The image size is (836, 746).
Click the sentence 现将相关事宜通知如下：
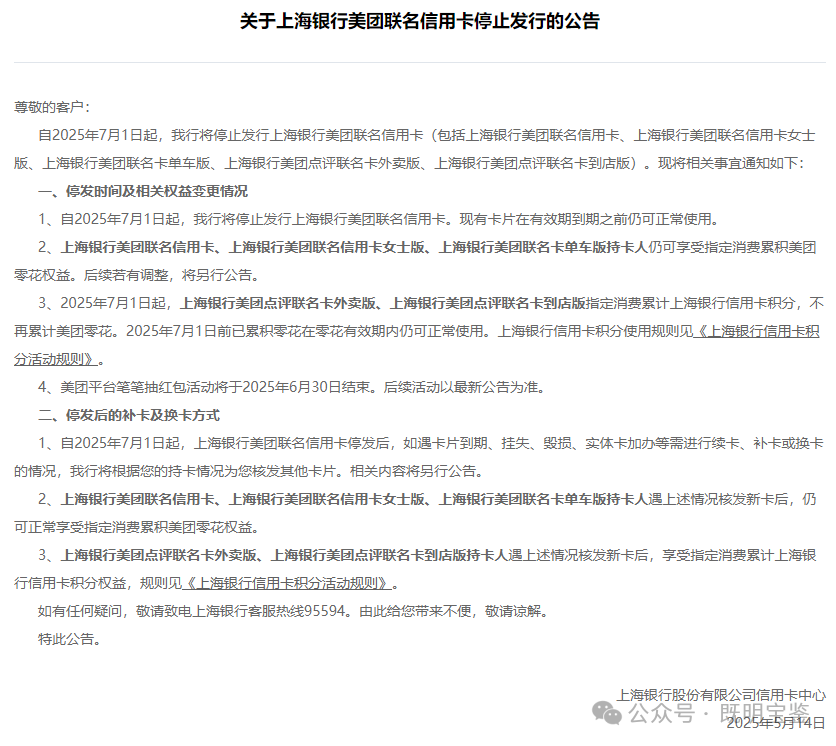coord(730,163)
